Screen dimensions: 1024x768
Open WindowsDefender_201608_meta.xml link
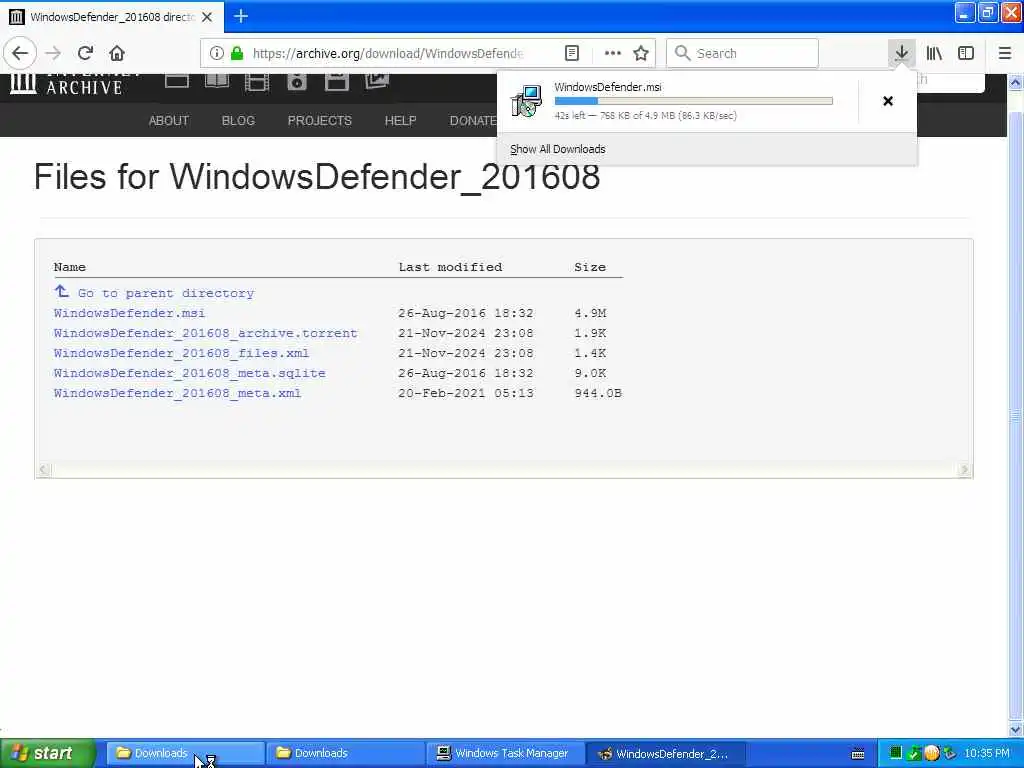[178, 393]
